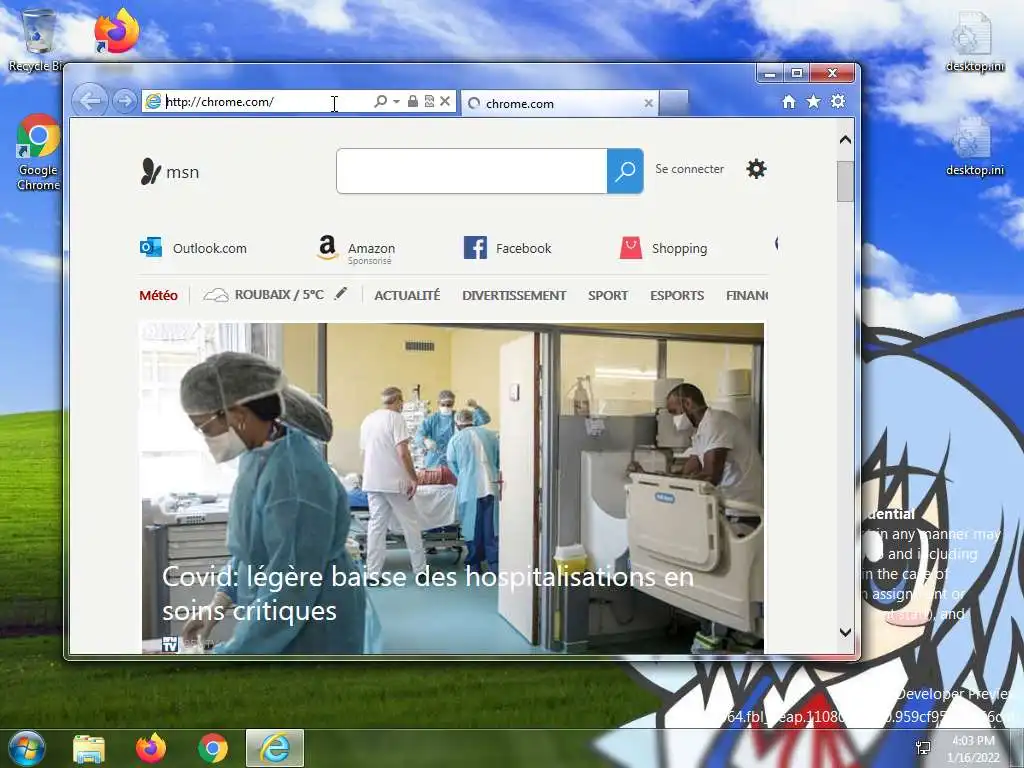Click the scrollbar down arrow
The height and width of the screenshot is (768, 1024).
pyautogui.click(x=845, y=632)
